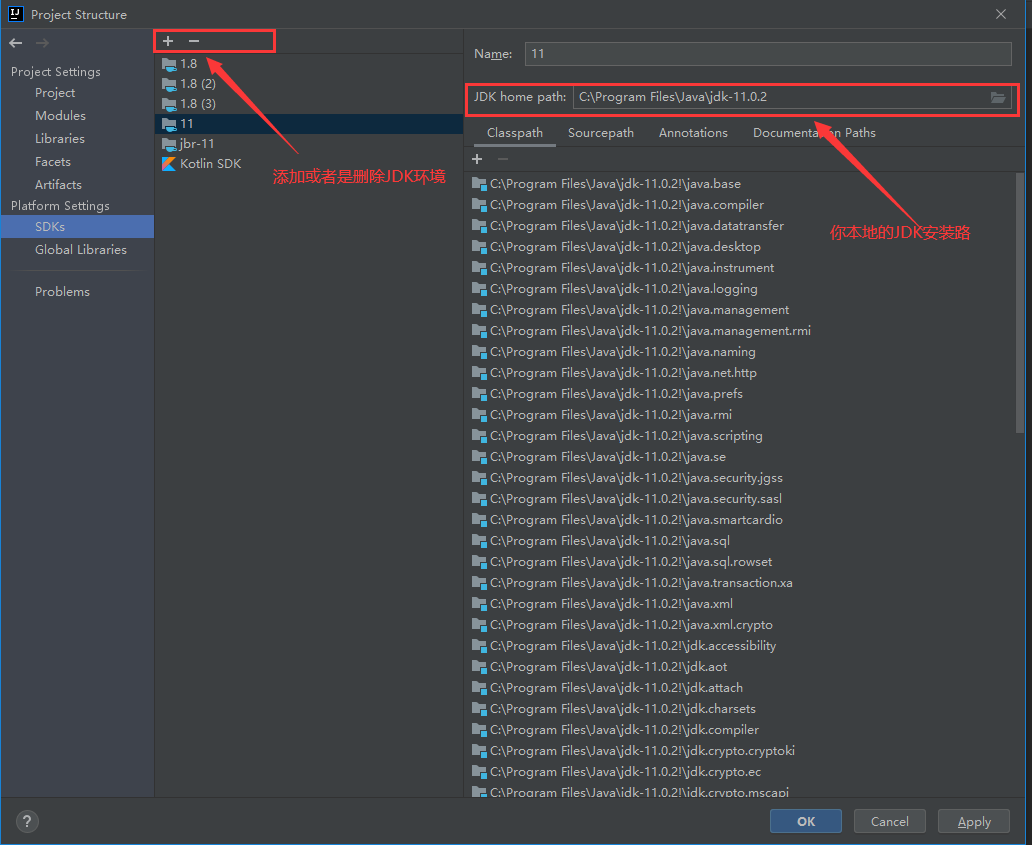Click the remove SDK minus icon

(194, 41)
